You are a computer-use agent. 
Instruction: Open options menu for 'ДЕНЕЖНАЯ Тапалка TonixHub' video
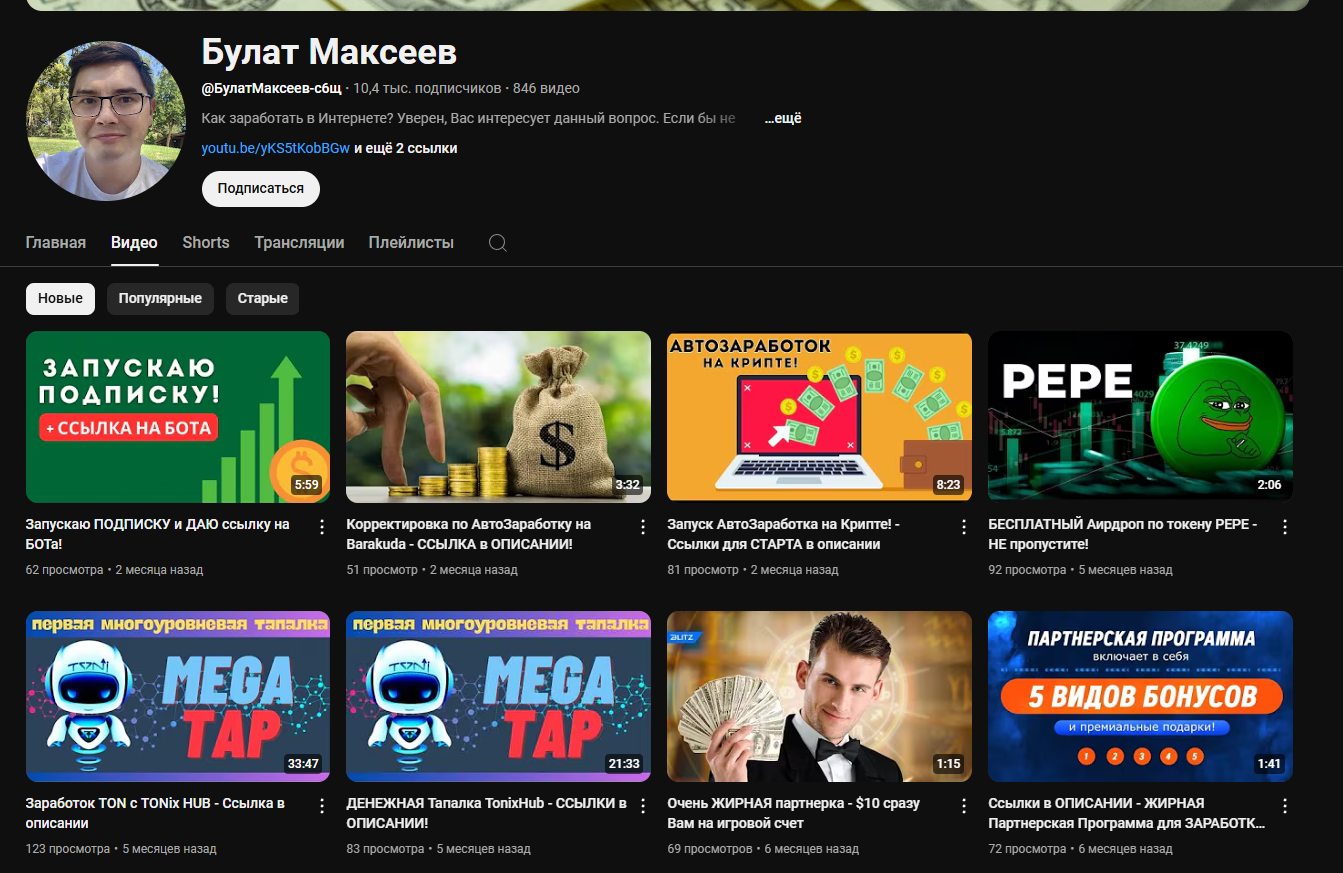[642, 805]
